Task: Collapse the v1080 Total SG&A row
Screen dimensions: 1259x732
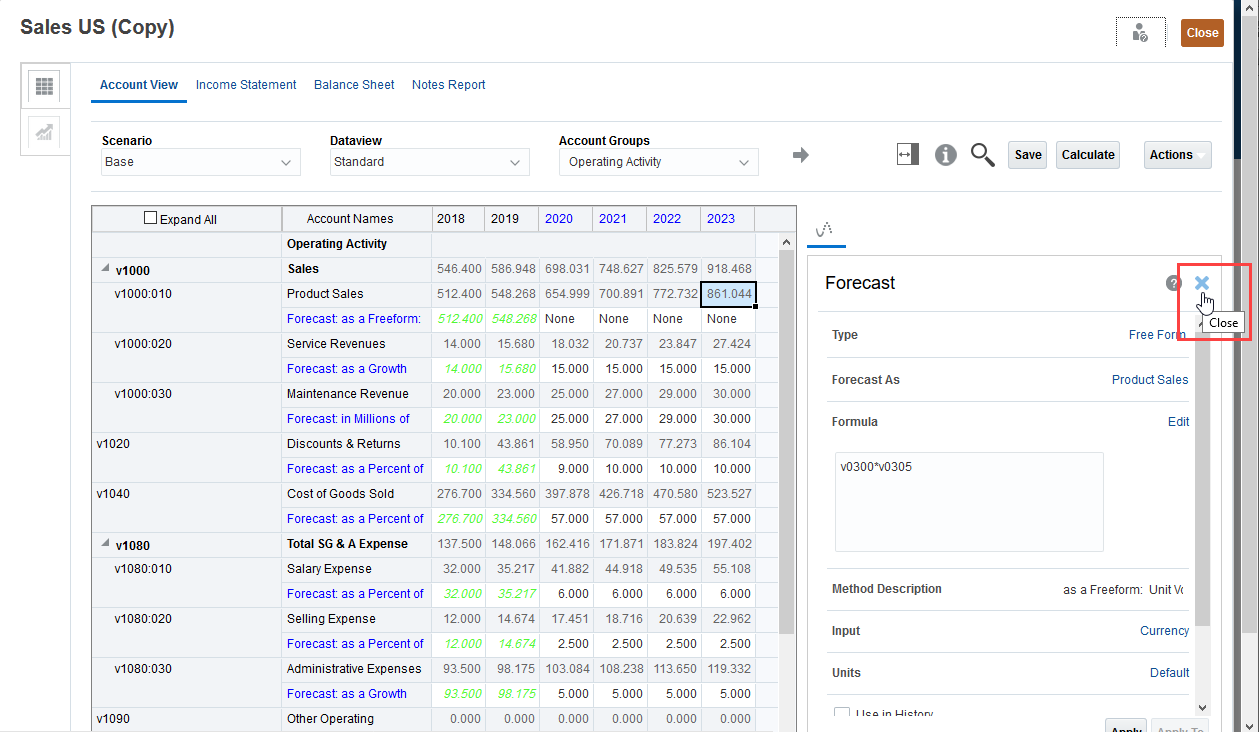Action: coord(104,545)
